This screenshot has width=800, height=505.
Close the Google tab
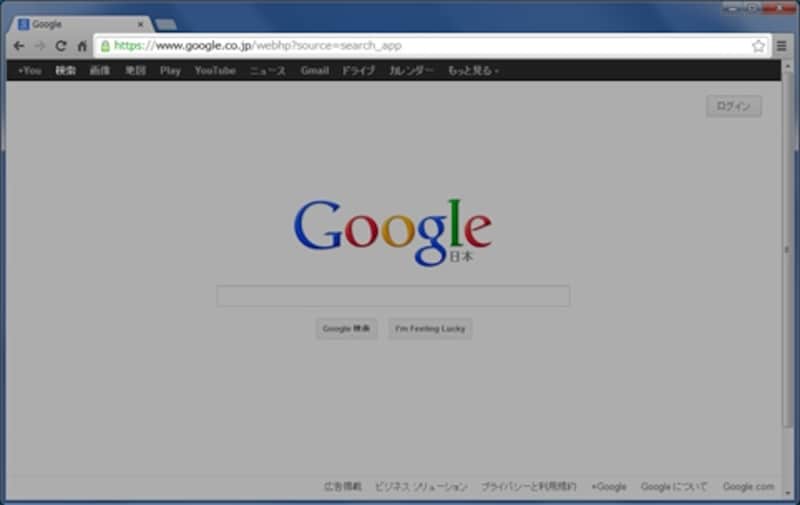coord(140,24)
